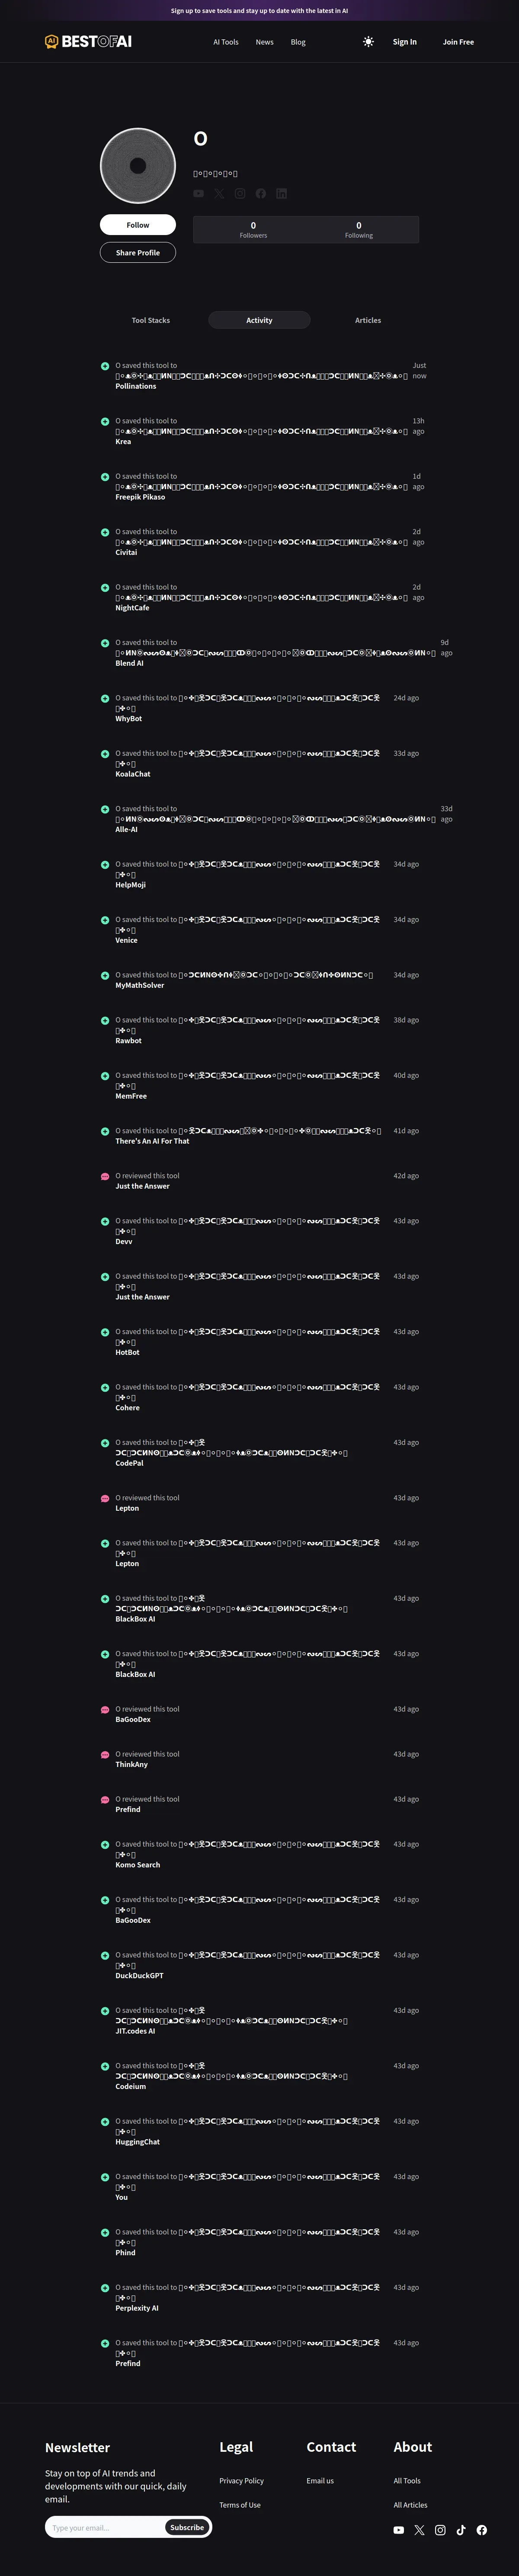
Task: Click the newsletter email input field
Action: coord(106,2527)
